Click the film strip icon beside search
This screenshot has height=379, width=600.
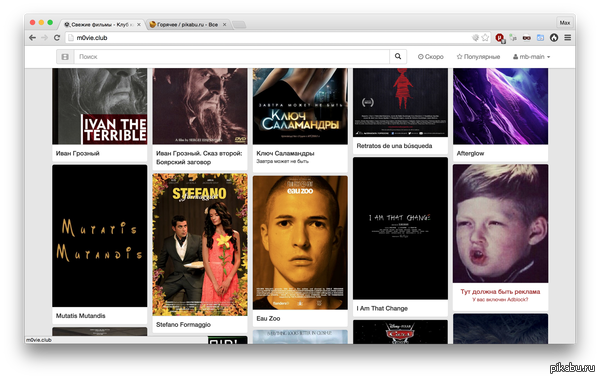click(x=65, y=57)
